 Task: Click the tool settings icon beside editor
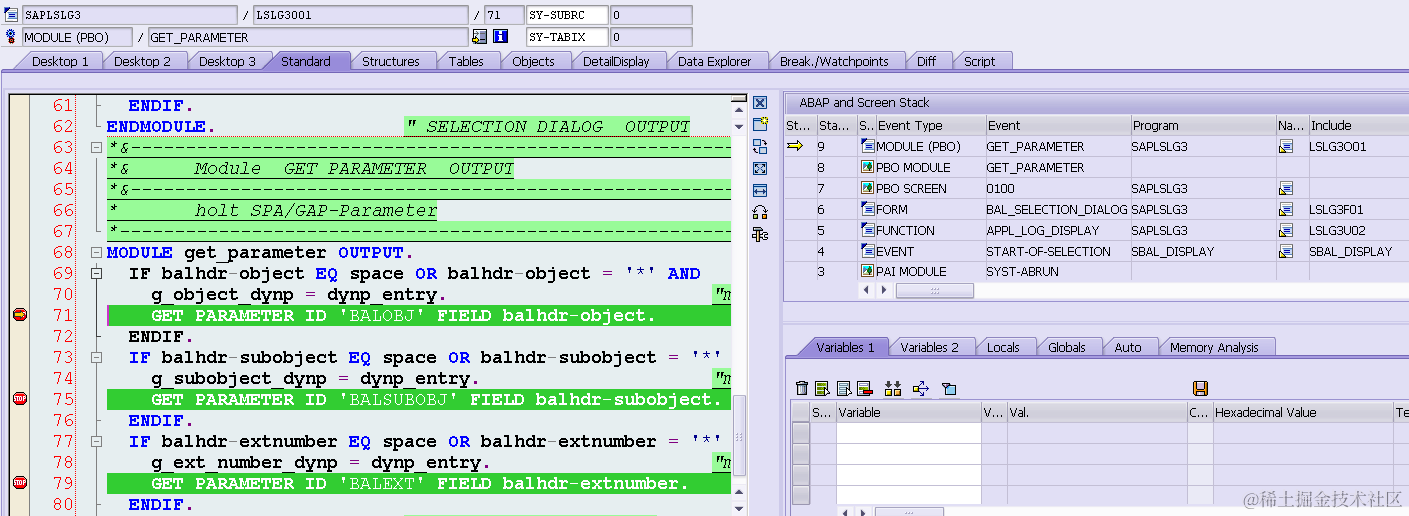click(x=760, y=234)
